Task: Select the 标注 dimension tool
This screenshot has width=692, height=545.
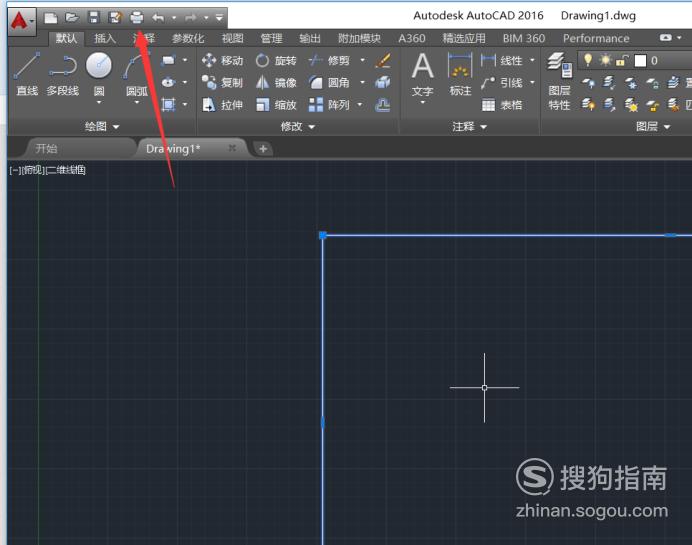Action: 460,74
